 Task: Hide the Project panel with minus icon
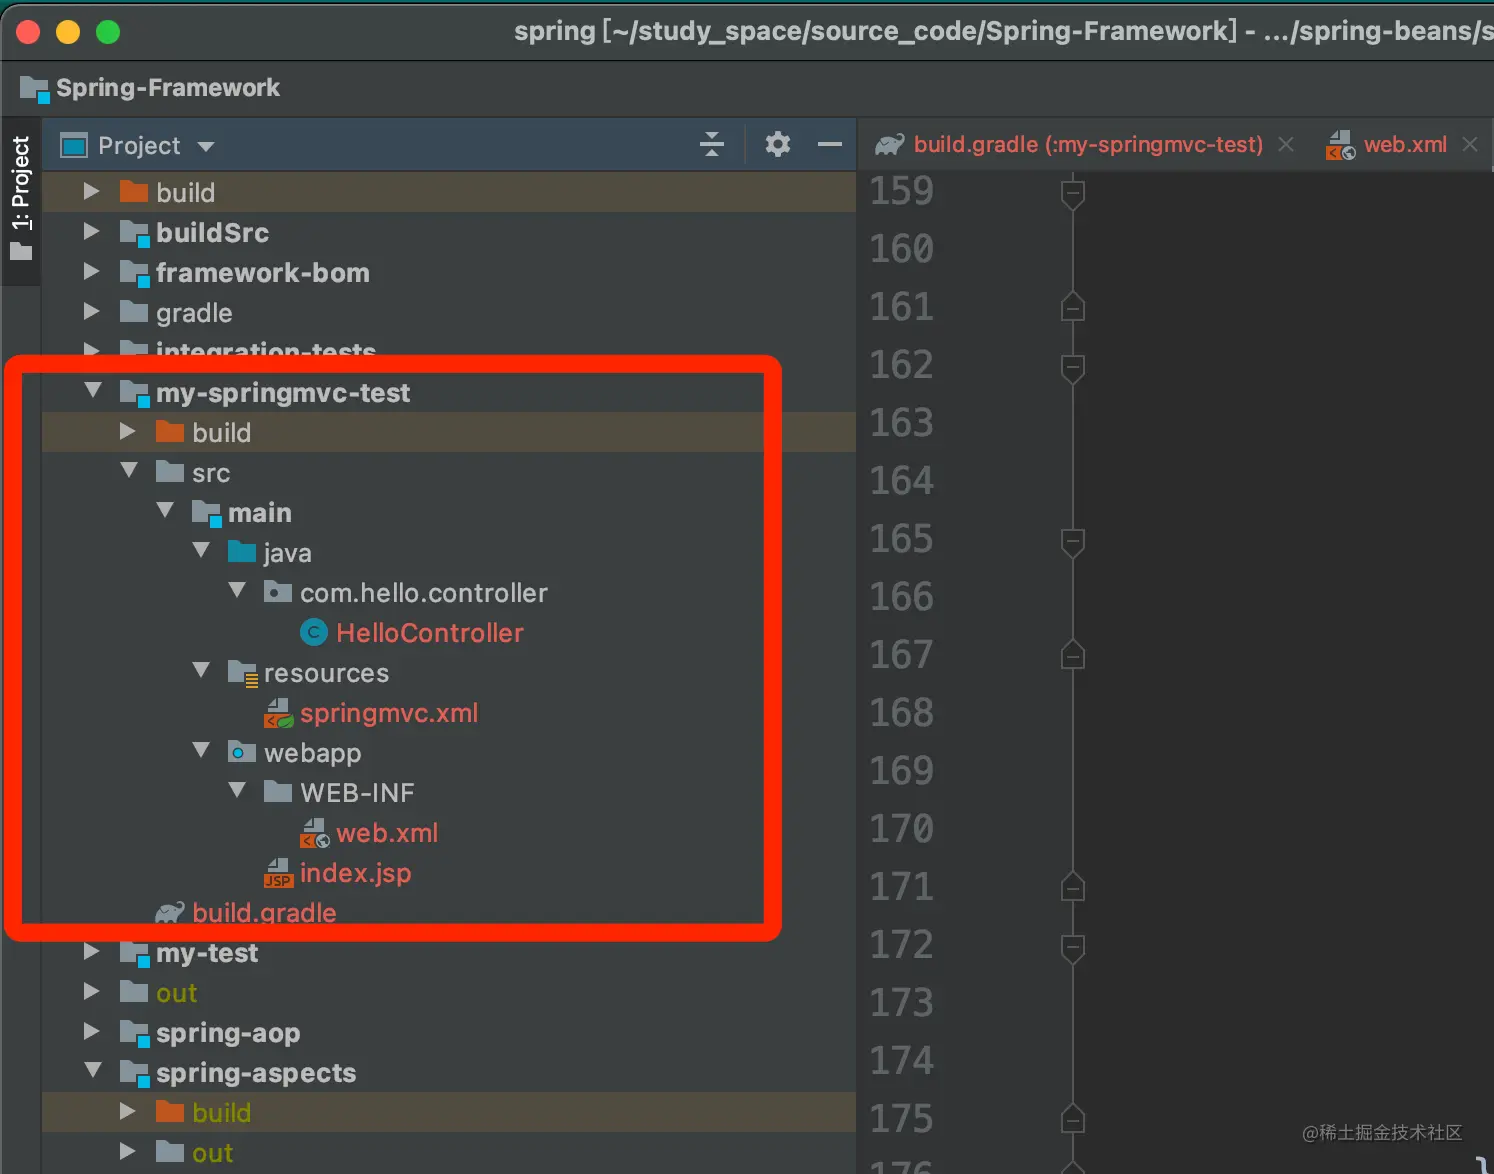coord(829,144)
